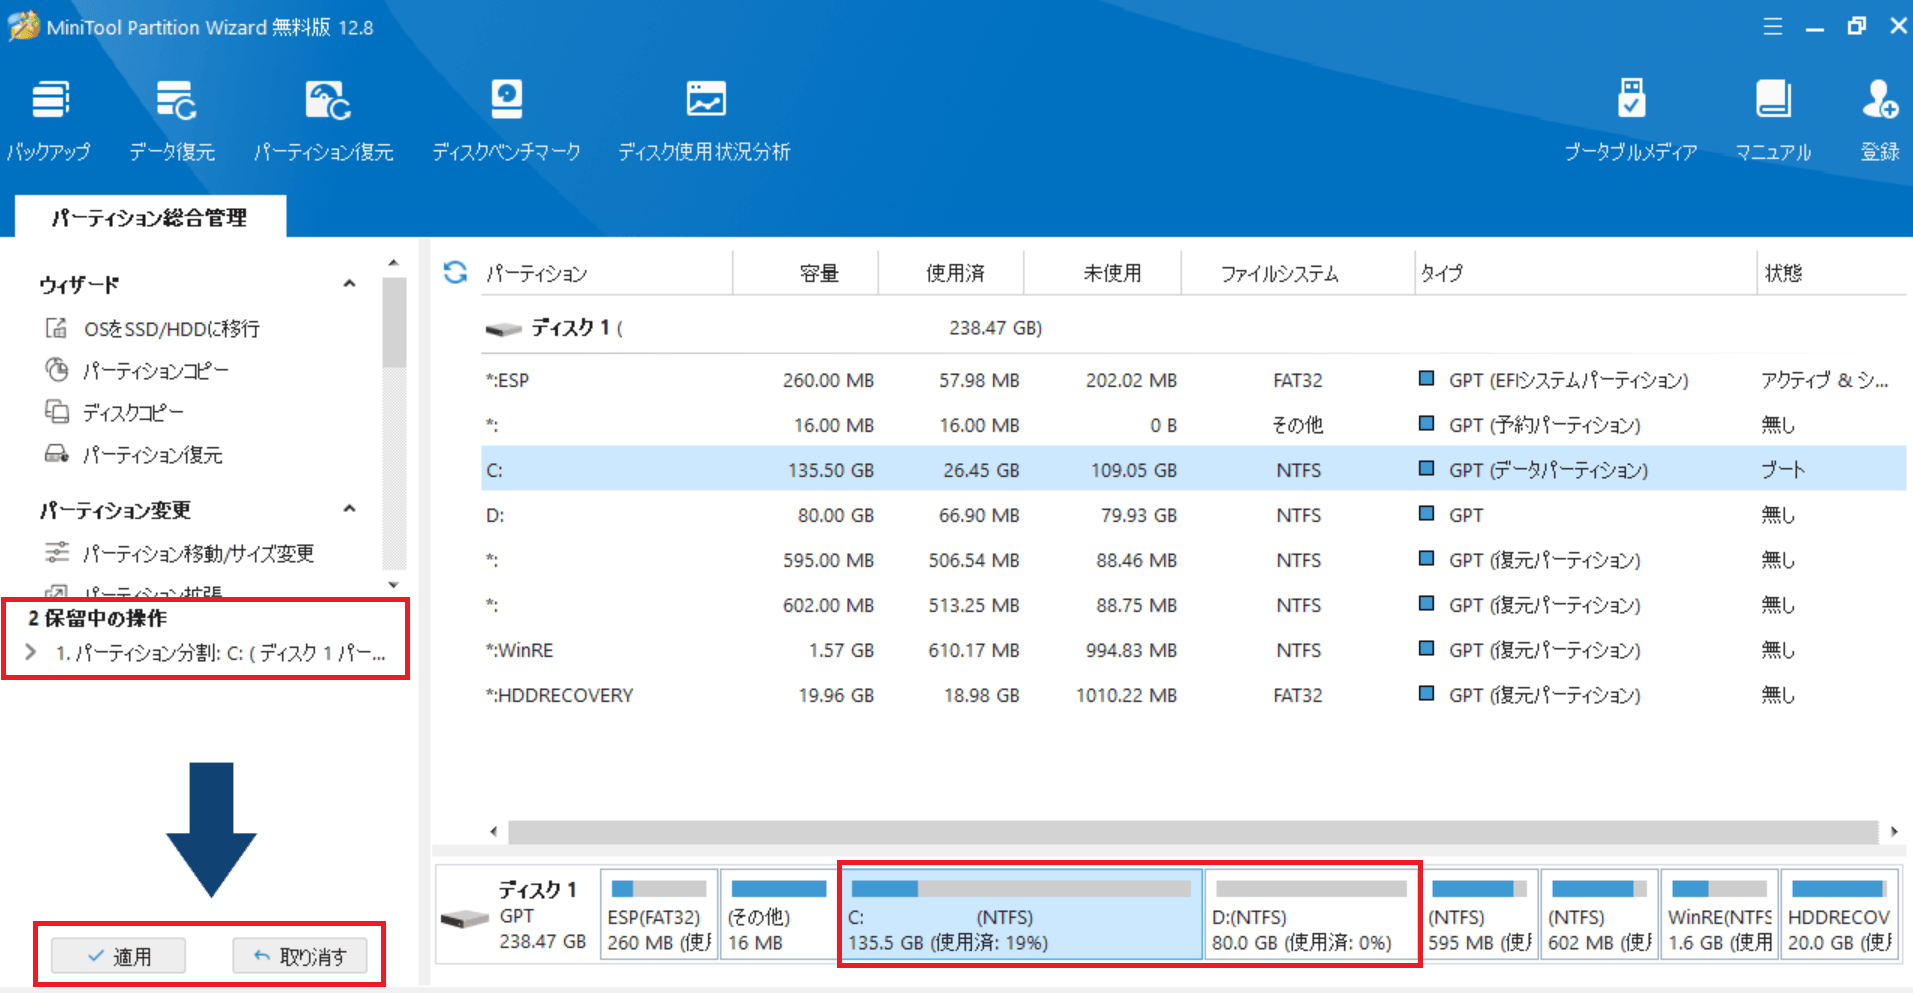Image resolution: width=1913 pixels, height=993 pixels.
Task: Open the マニュアル manual
Action: coord(1773,120)
